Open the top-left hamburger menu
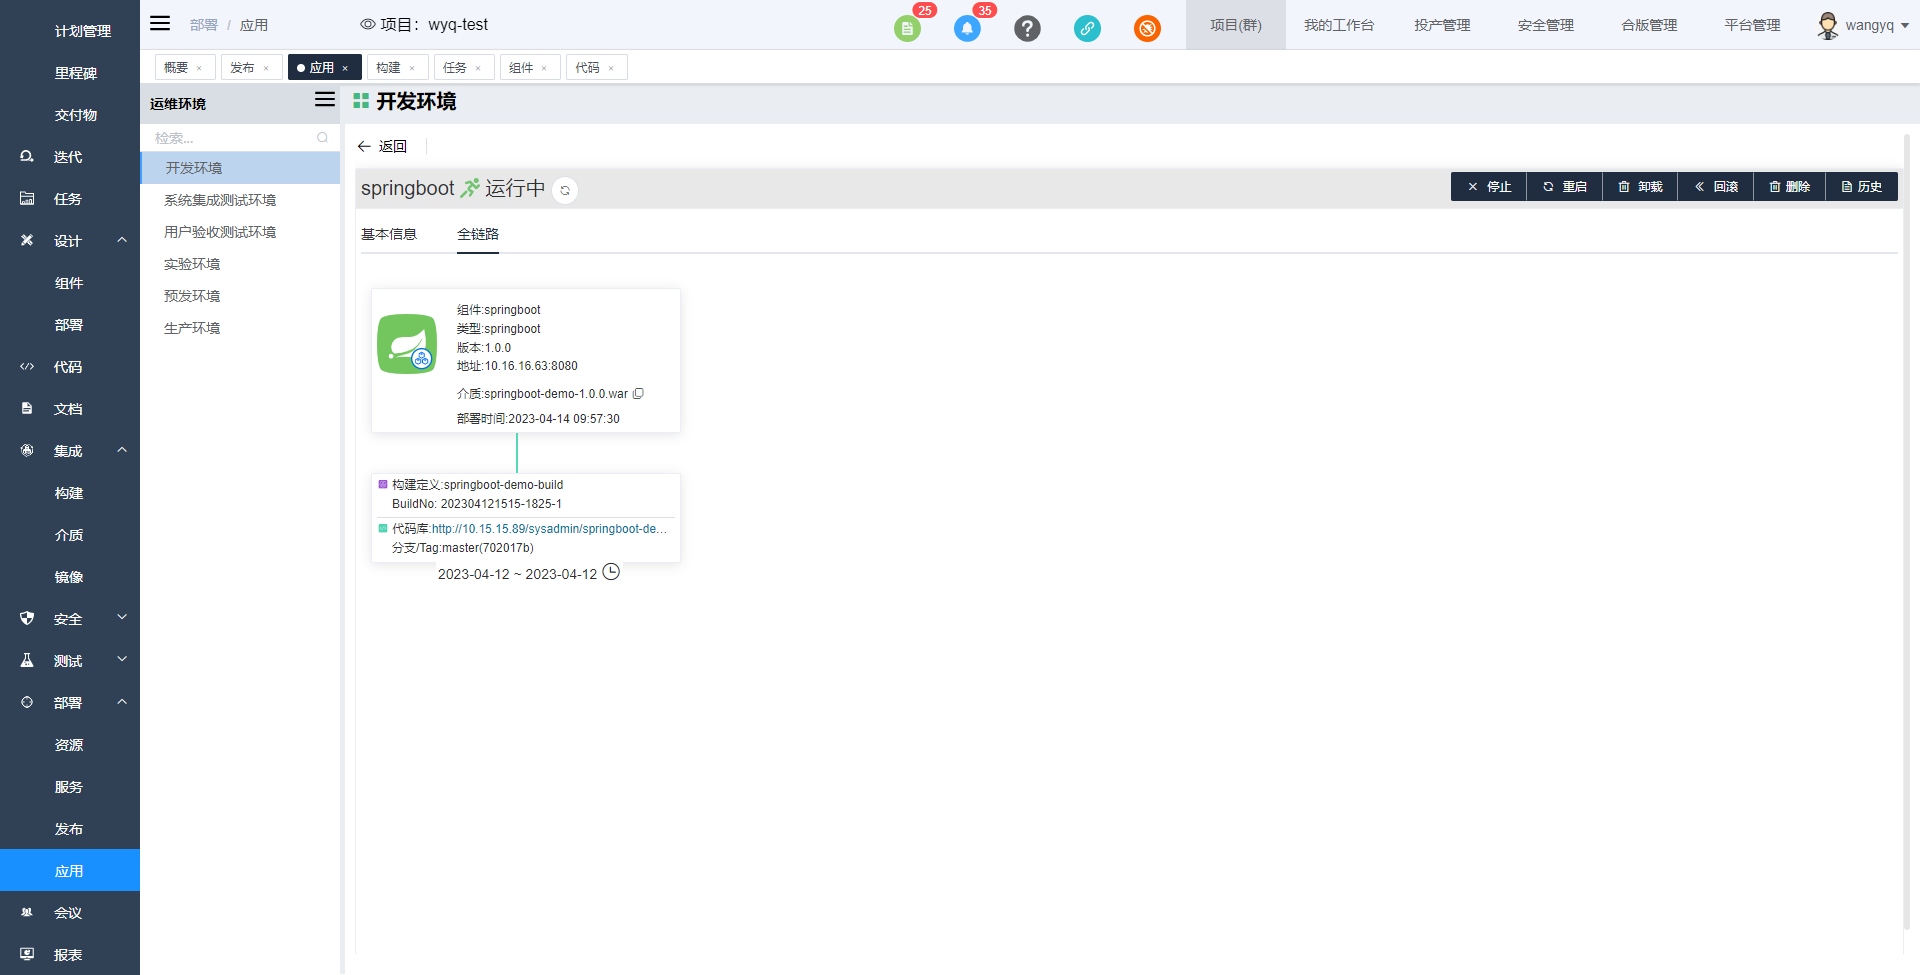The image size is (1920, 975). (159, 23)
